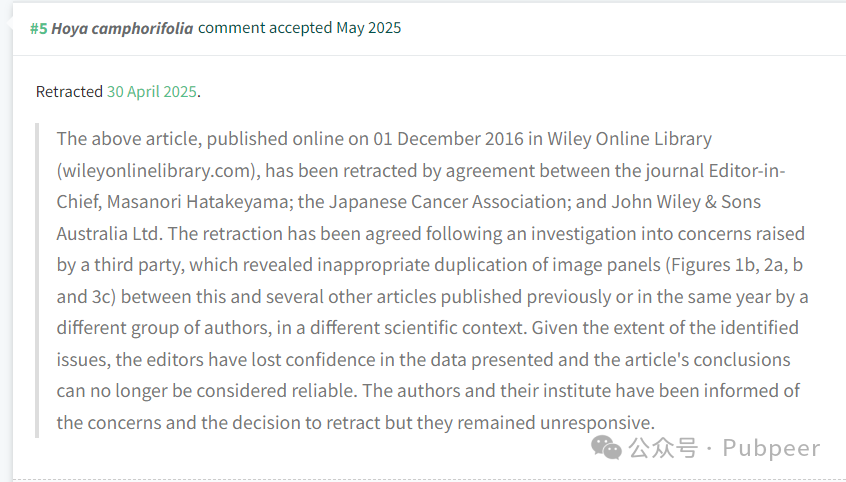Click the comment pointer arrow beside #5 header
Screen dimensions: 846x482
9,24
